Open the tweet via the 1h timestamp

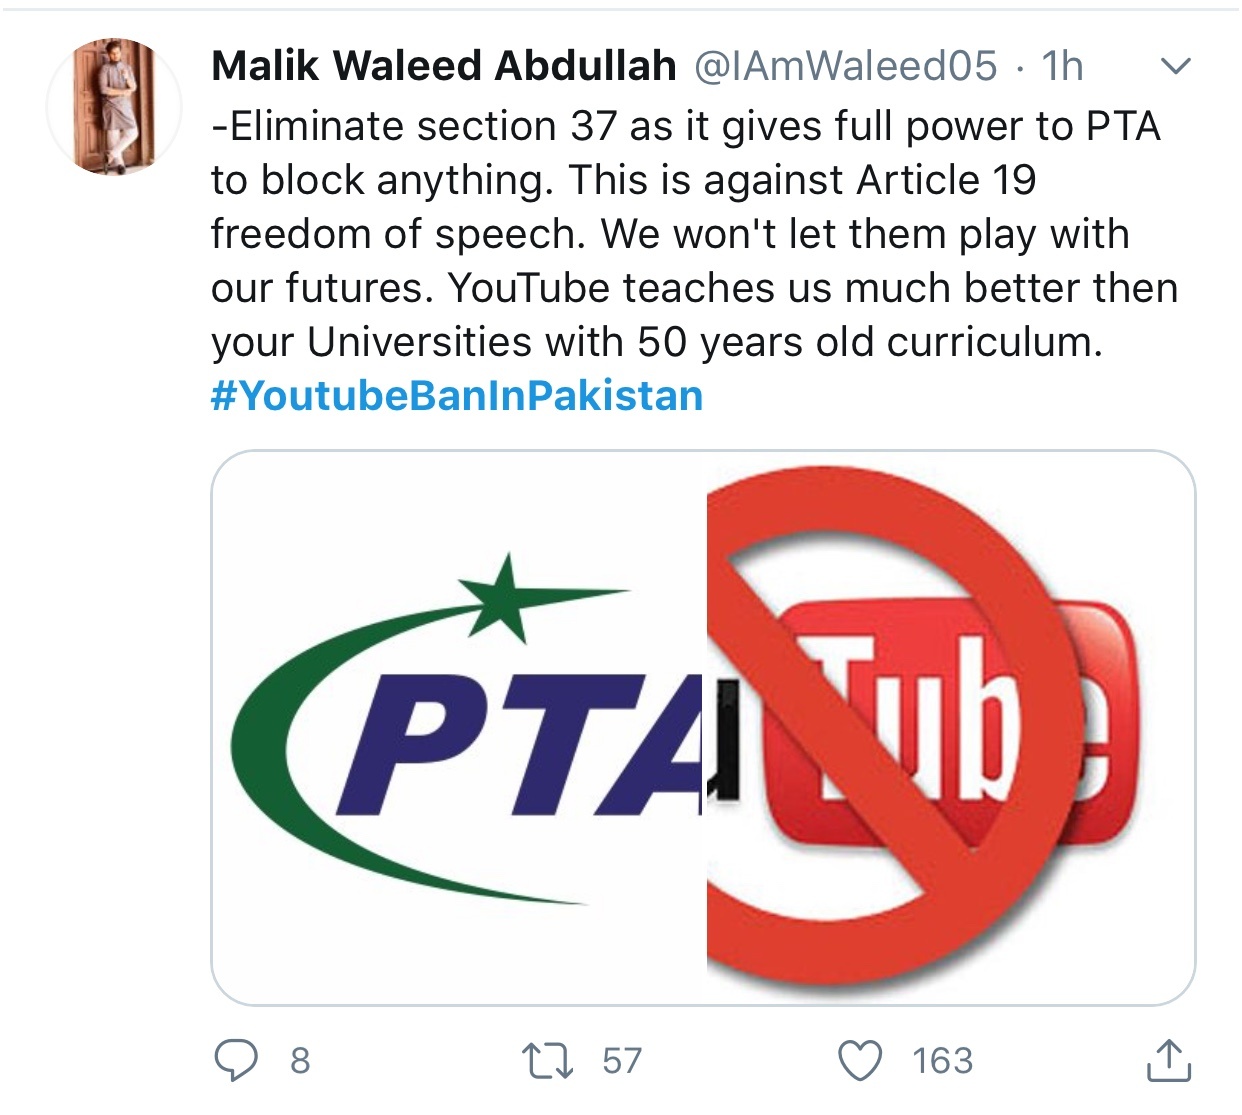point(1062,66)
